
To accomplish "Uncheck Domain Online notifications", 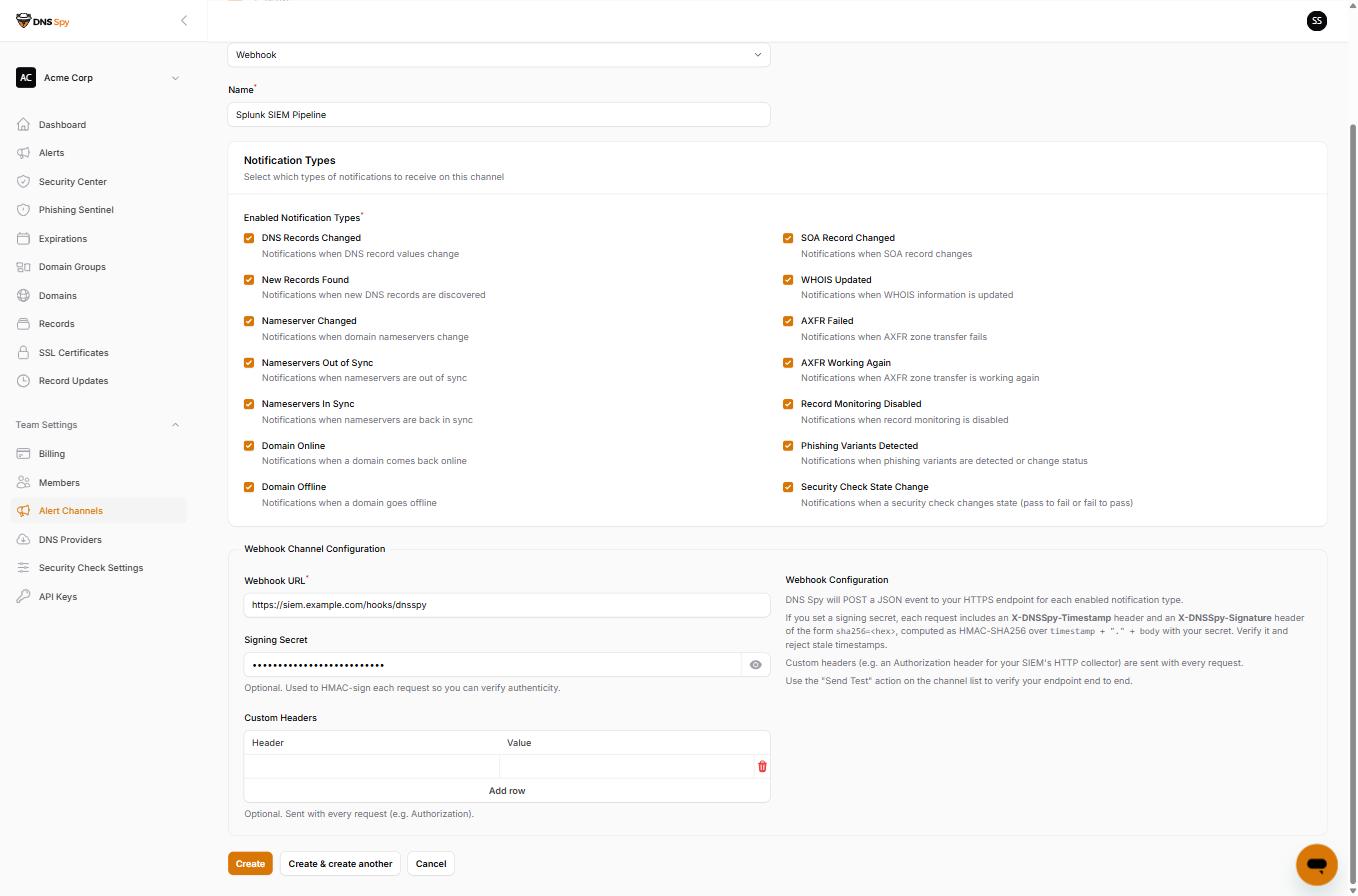I will point(249,446).
